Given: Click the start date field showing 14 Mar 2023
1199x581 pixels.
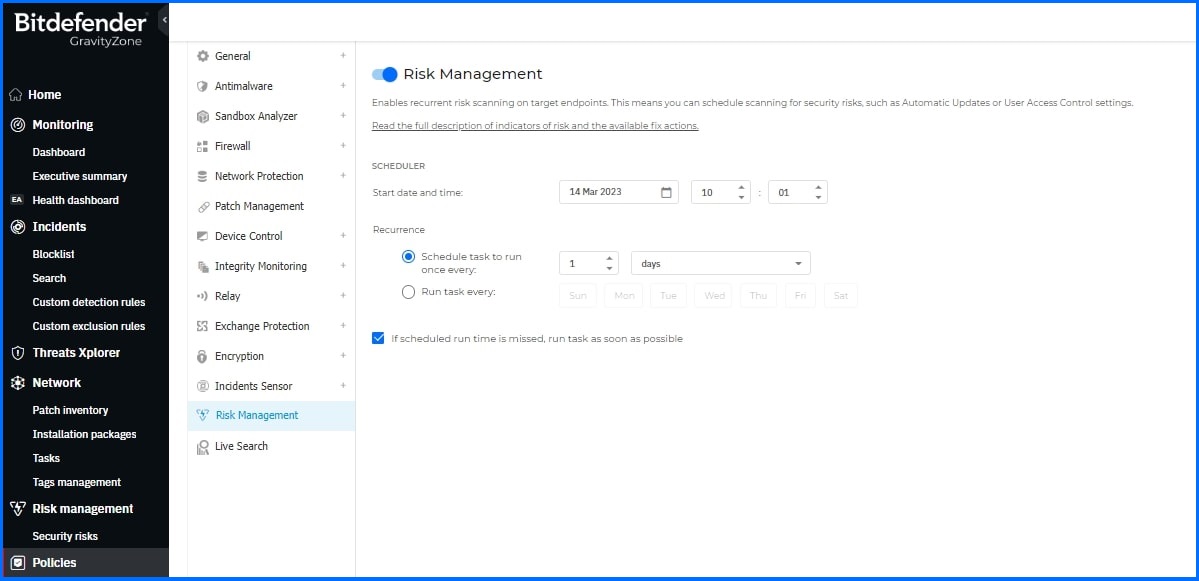Looking at the screenshot, I should pyautogui.click(x=619, y=192).
